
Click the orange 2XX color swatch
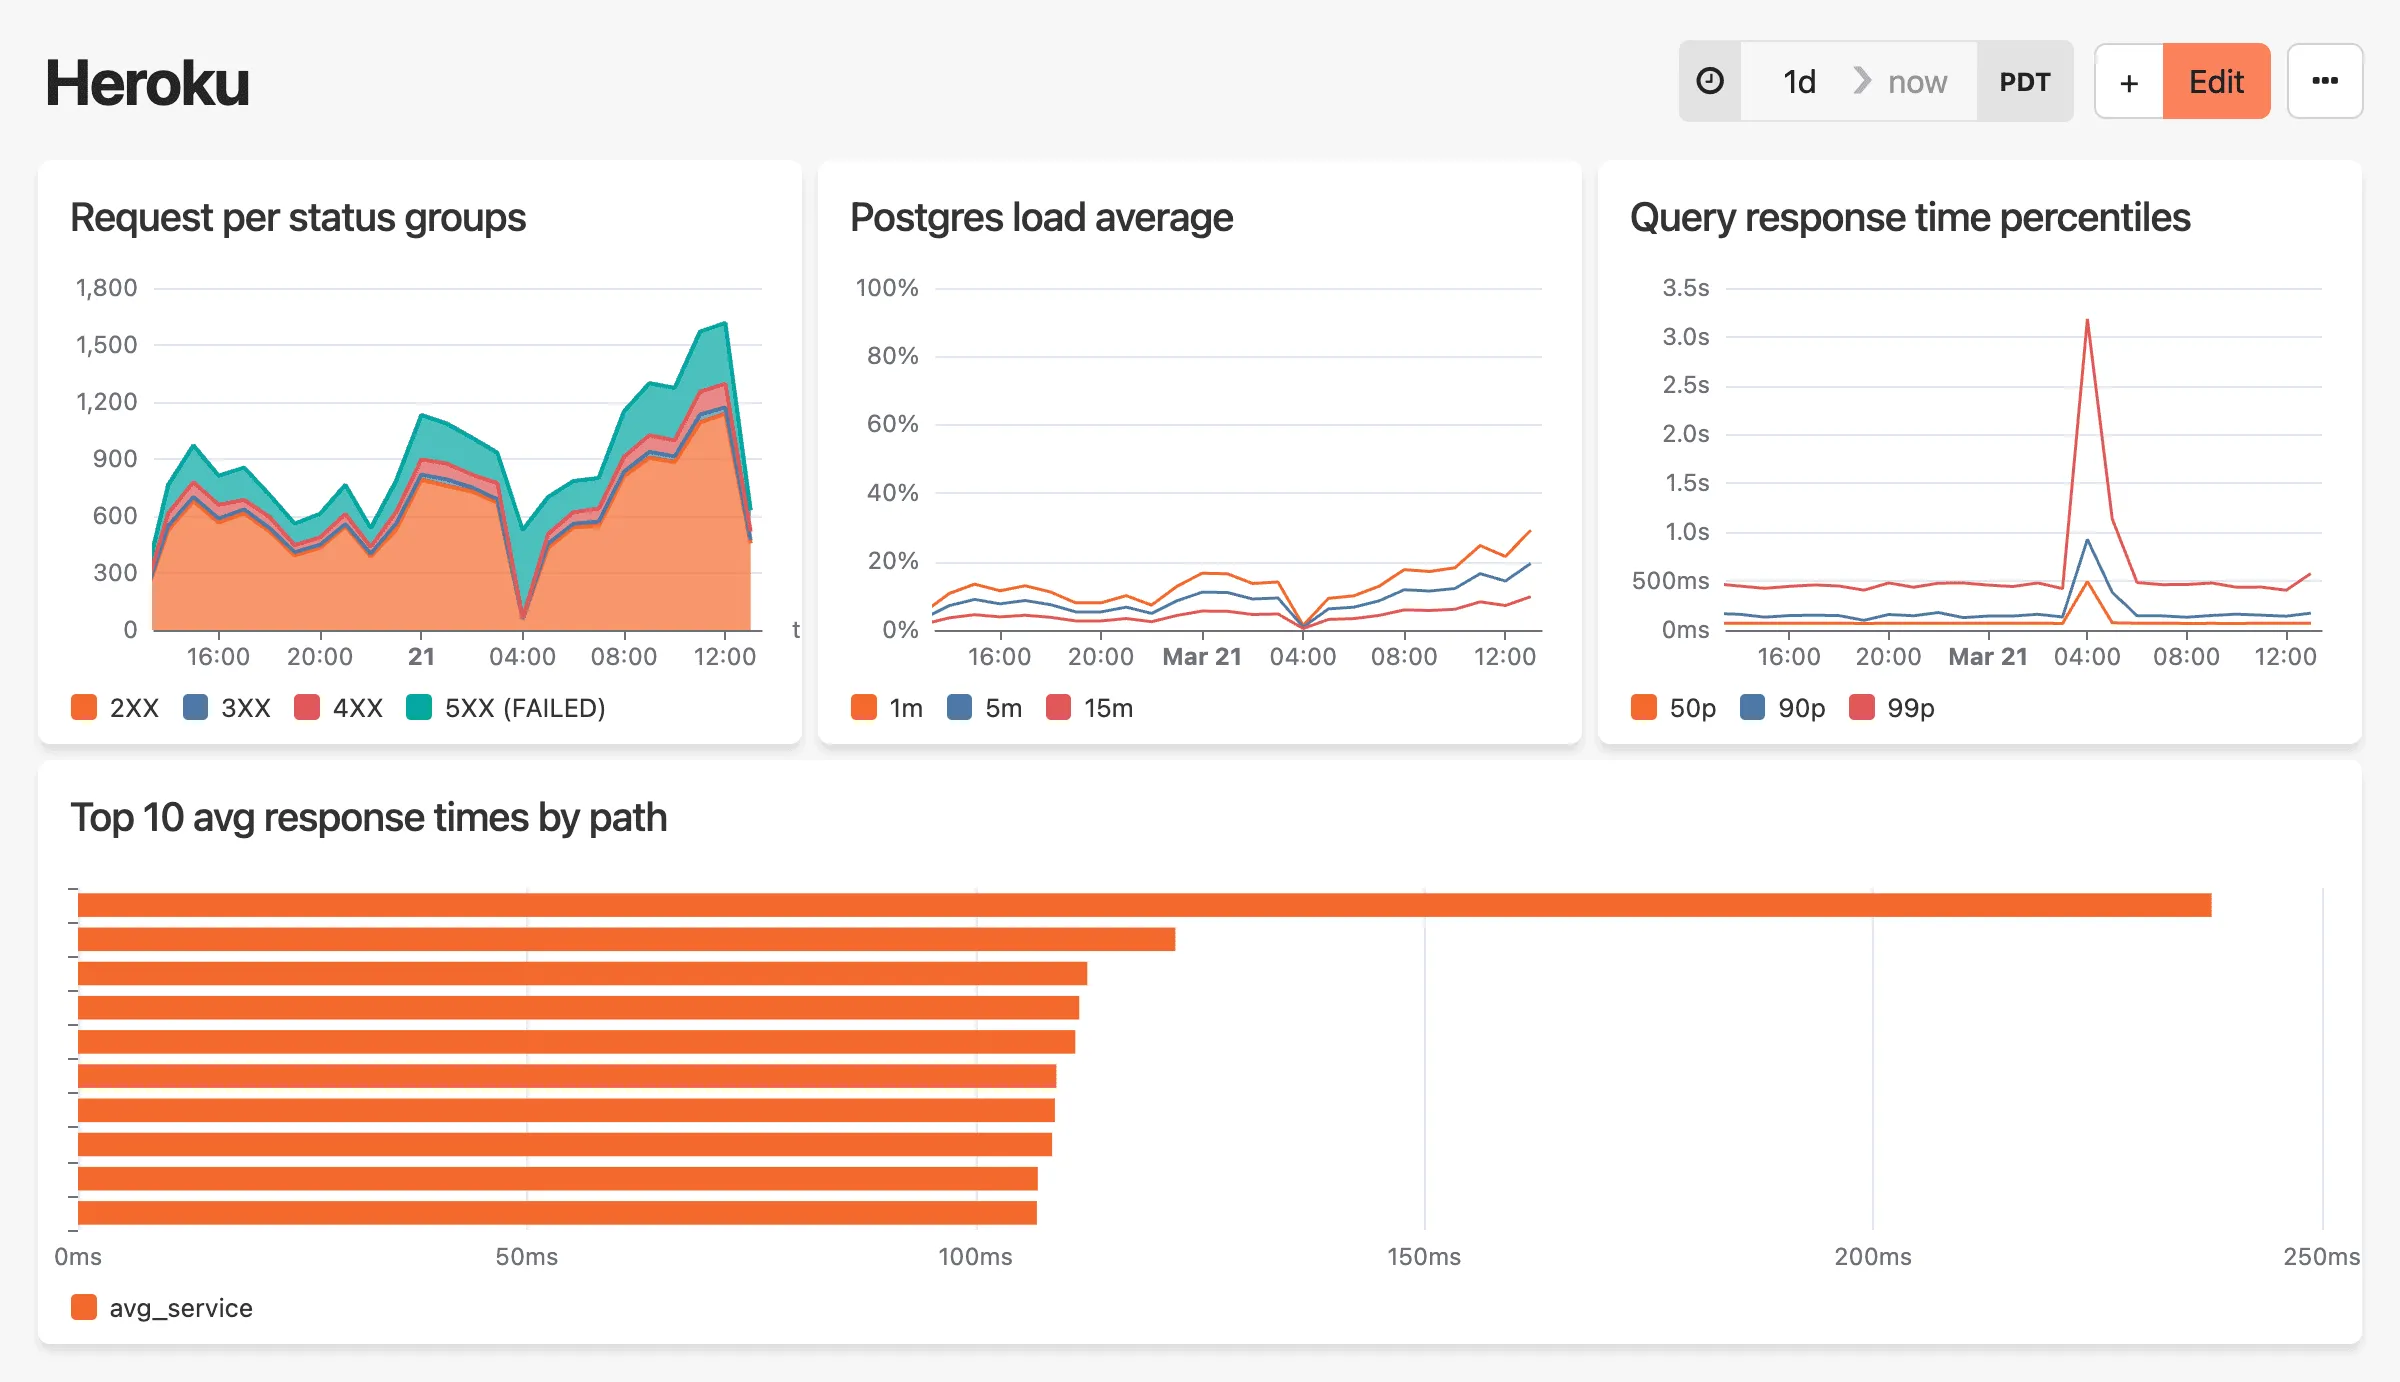(x=84, y=707)
